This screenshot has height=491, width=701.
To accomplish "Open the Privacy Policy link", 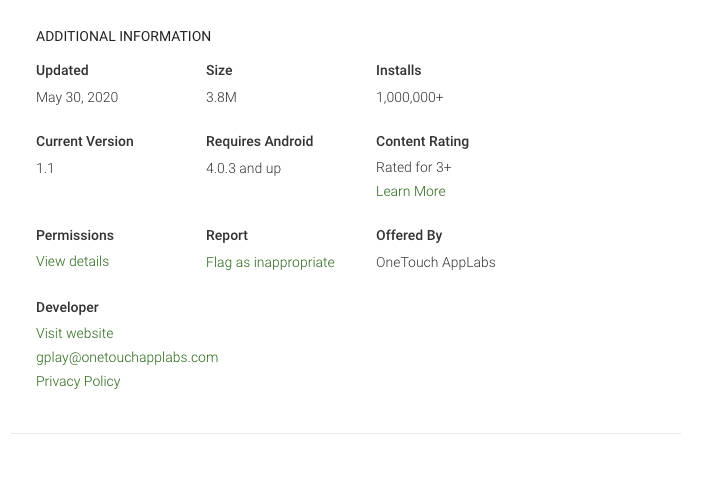I will click(78, 381).
